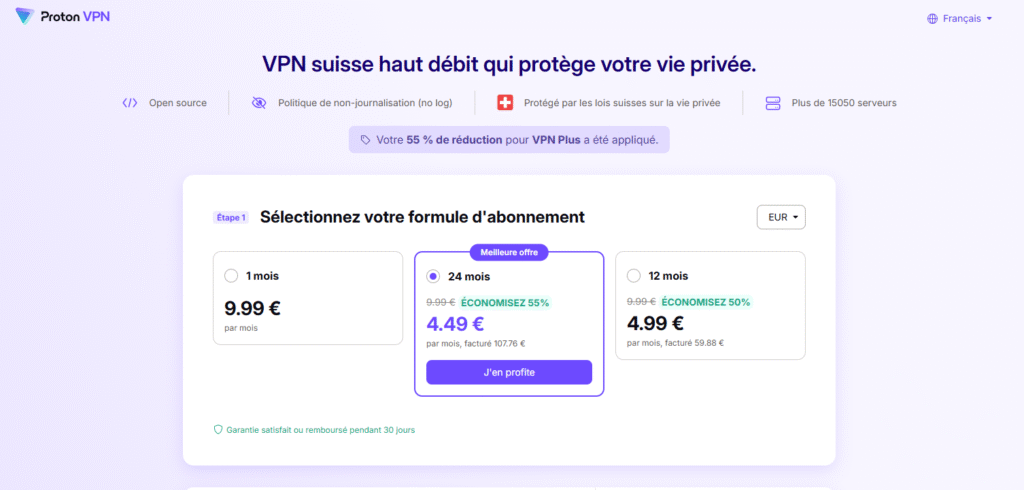Click the servers stack icon
The width and height of the screenshot is (1024, 490).
click(x=772, y=103)
